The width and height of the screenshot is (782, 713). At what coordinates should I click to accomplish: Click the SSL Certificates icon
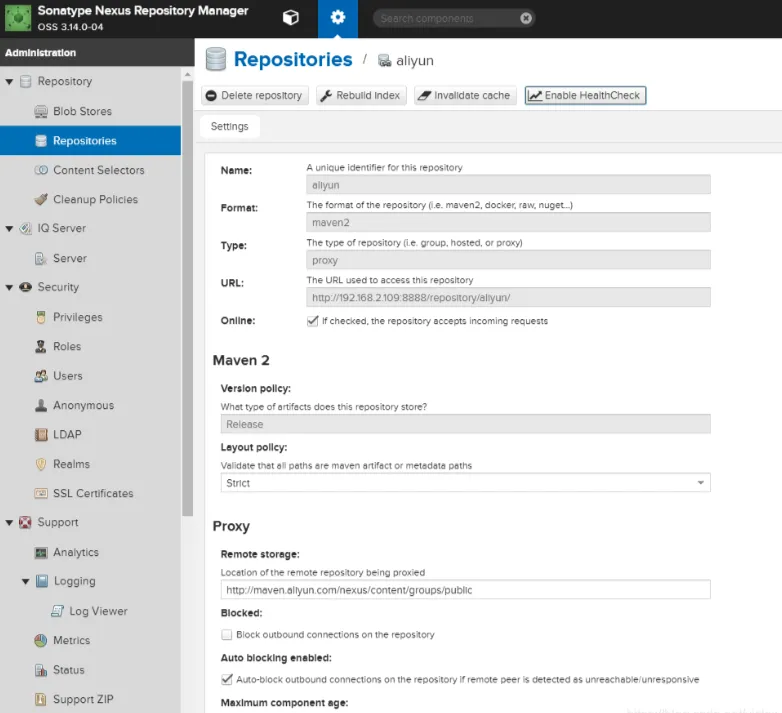click(41, 494)
